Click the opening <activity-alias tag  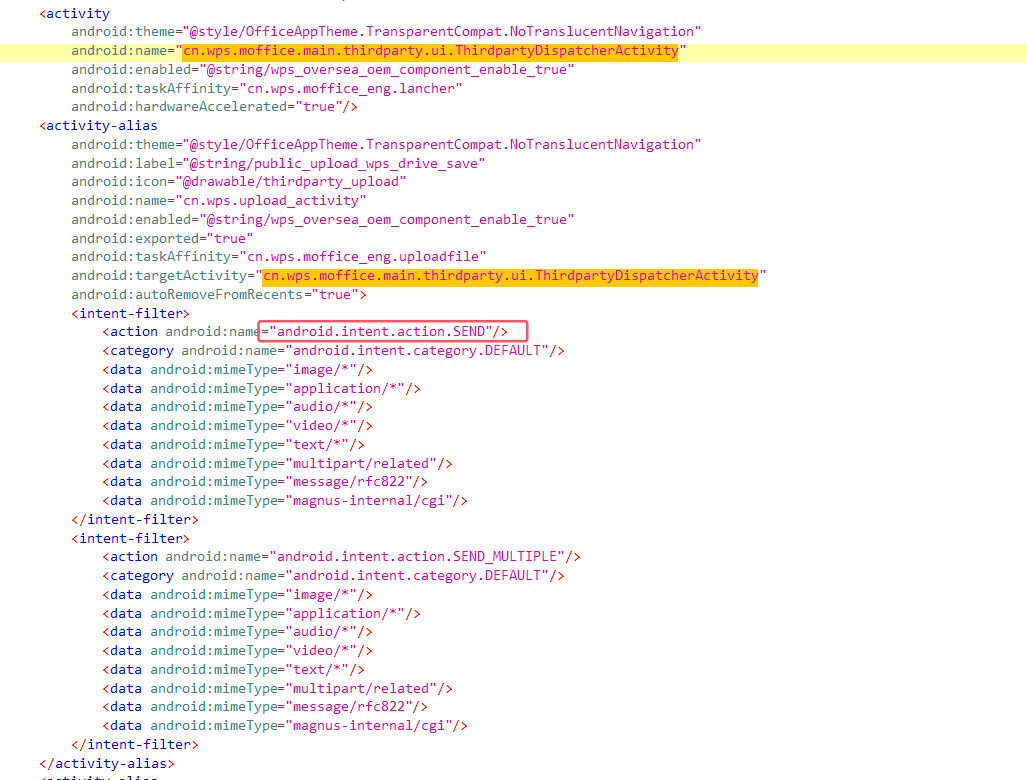click(98, 126)
